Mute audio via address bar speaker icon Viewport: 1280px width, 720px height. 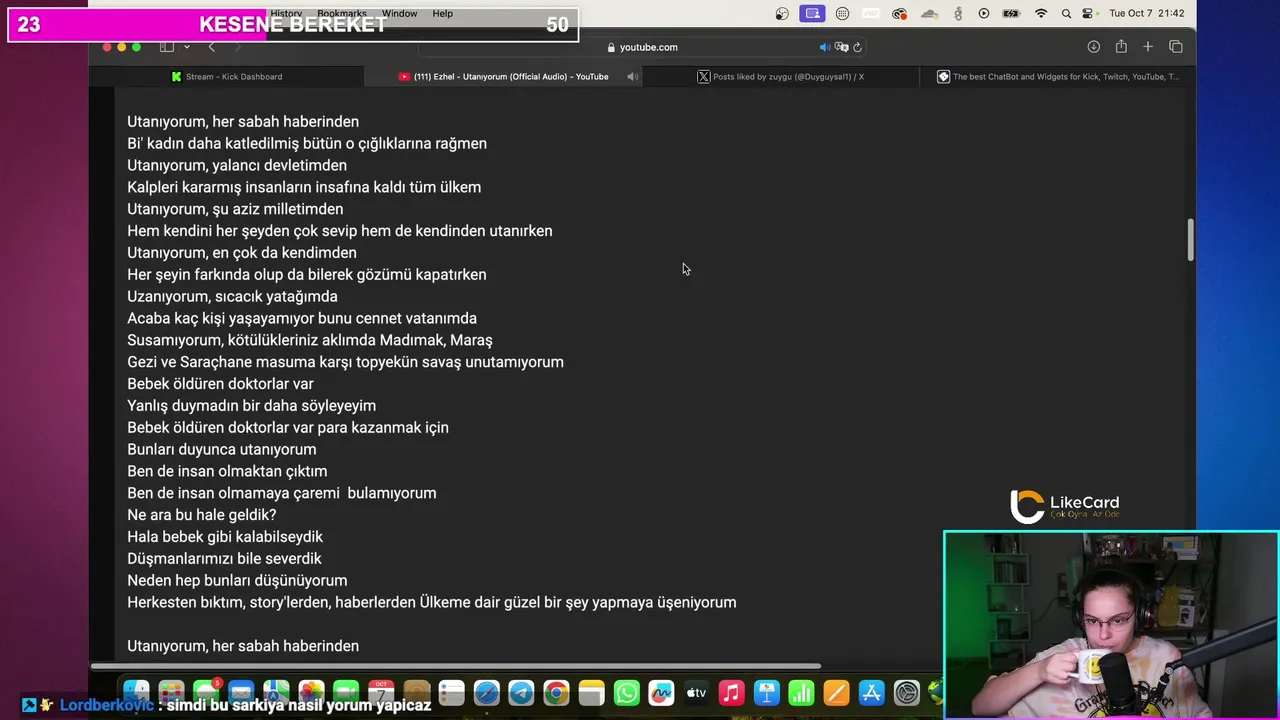click(x=825, y=47)
